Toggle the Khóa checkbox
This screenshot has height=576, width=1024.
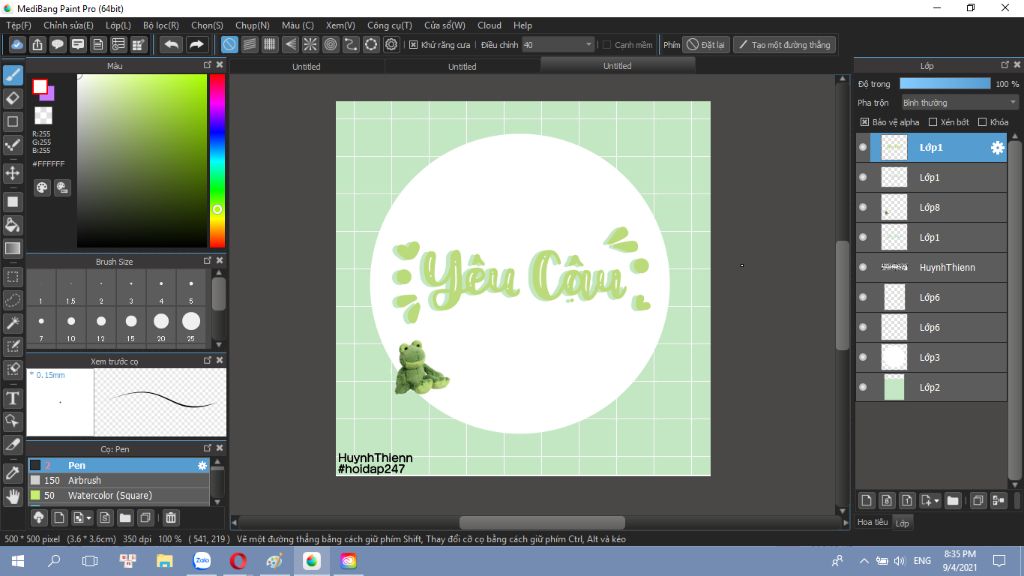pos(982,122)
